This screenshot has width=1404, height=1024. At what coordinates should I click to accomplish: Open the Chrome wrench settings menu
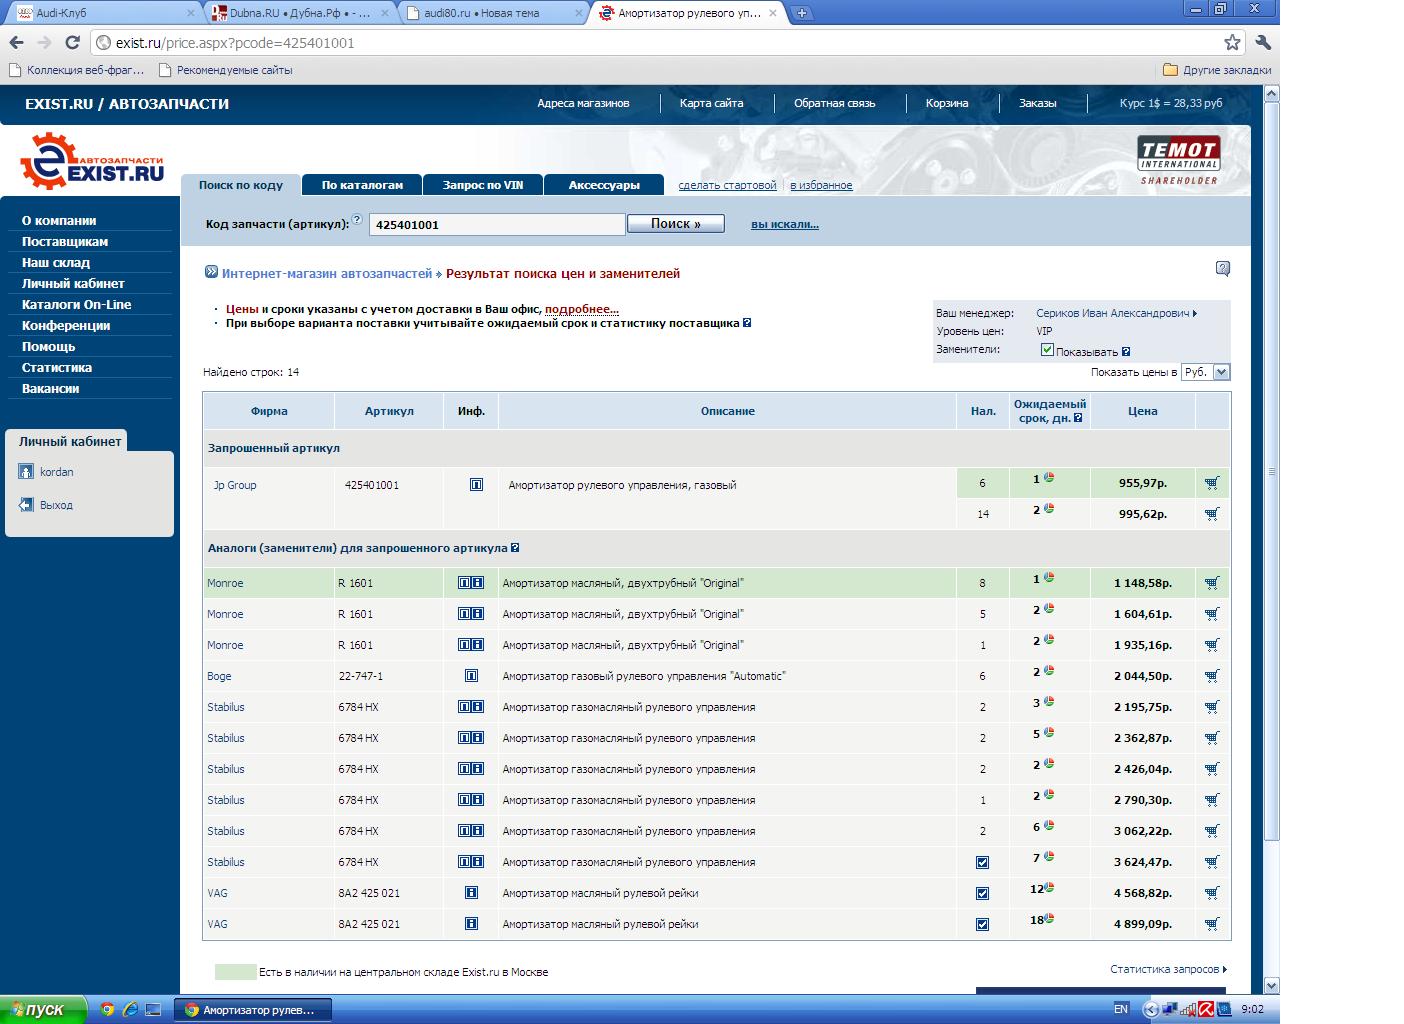coord(1262,43)
